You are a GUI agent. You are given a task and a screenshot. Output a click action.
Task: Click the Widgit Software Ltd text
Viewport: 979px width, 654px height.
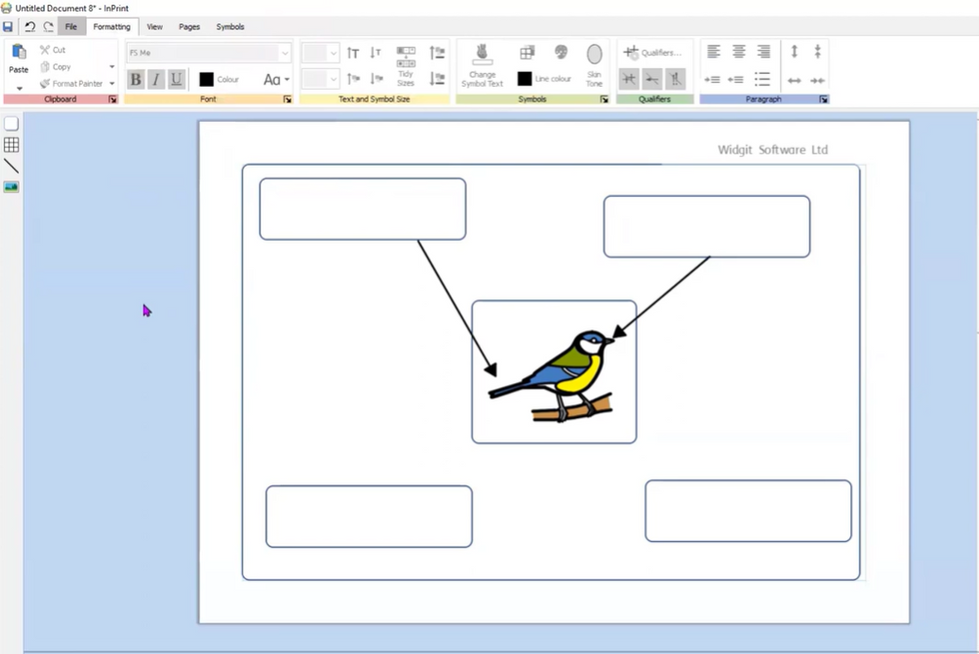(772, 150)
